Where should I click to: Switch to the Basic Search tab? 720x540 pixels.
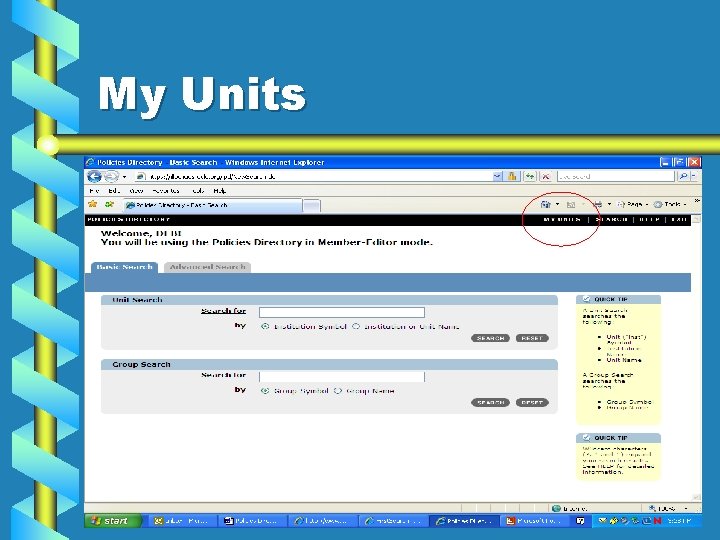pos(124,267)
